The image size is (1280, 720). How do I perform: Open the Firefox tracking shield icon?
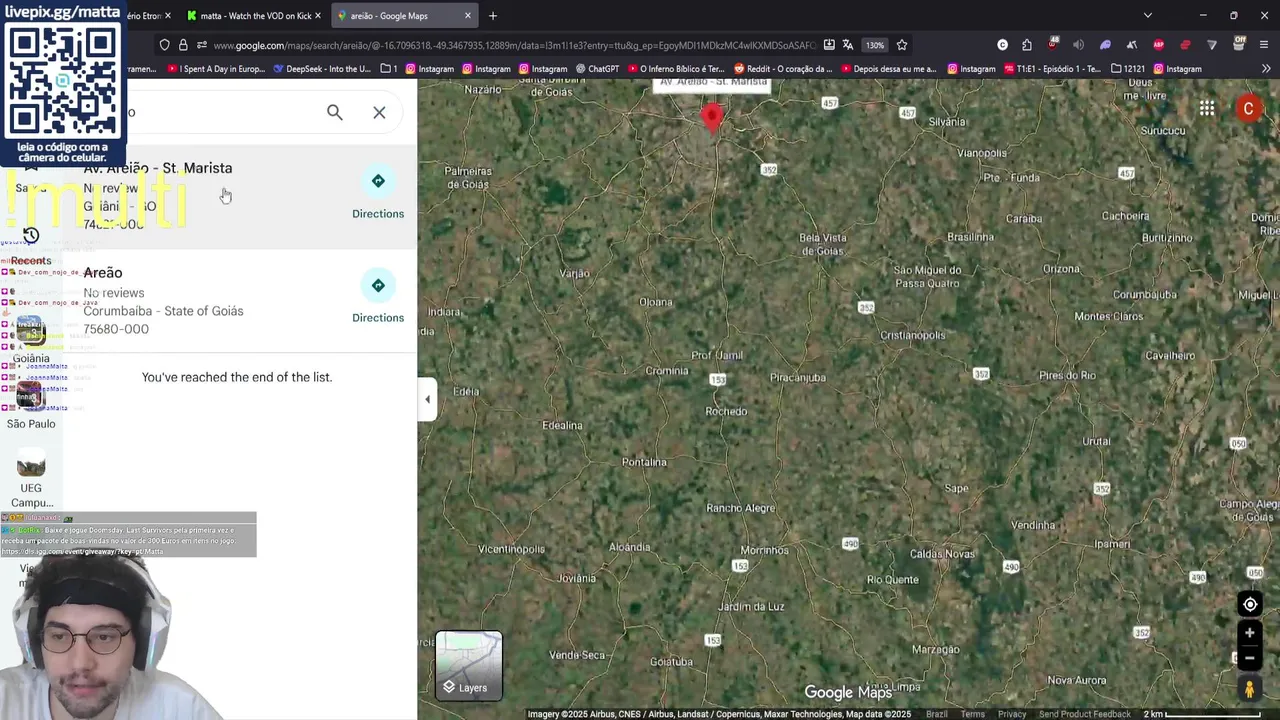[165, 45]
